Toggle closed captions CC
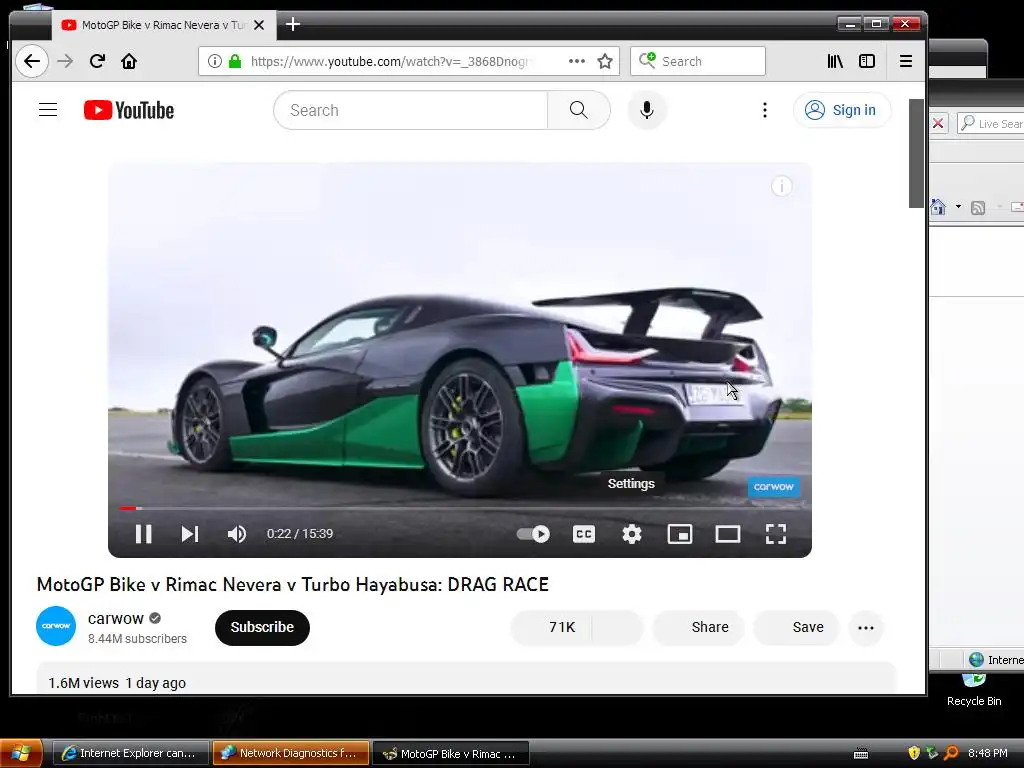The image size is (1024, 768). pos(584,534)
